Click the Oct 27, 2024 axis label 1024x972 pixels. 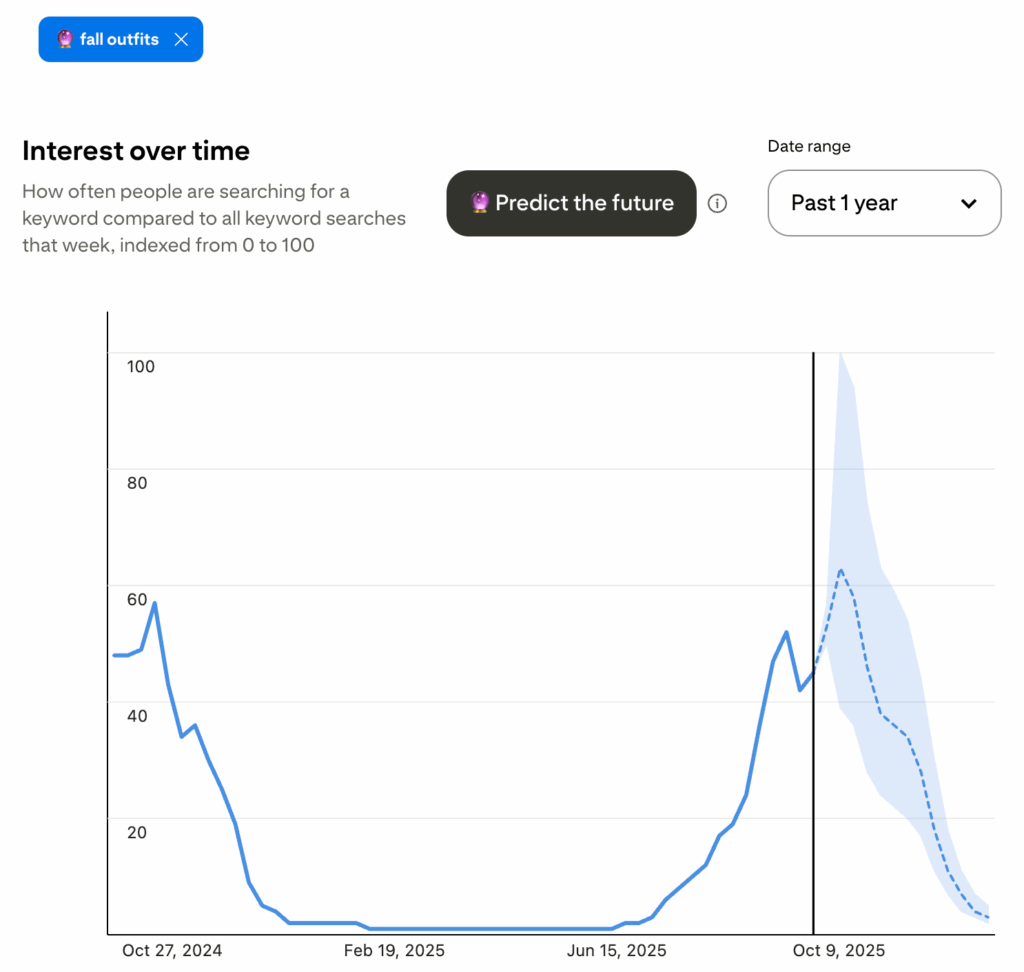coord(172,950)
